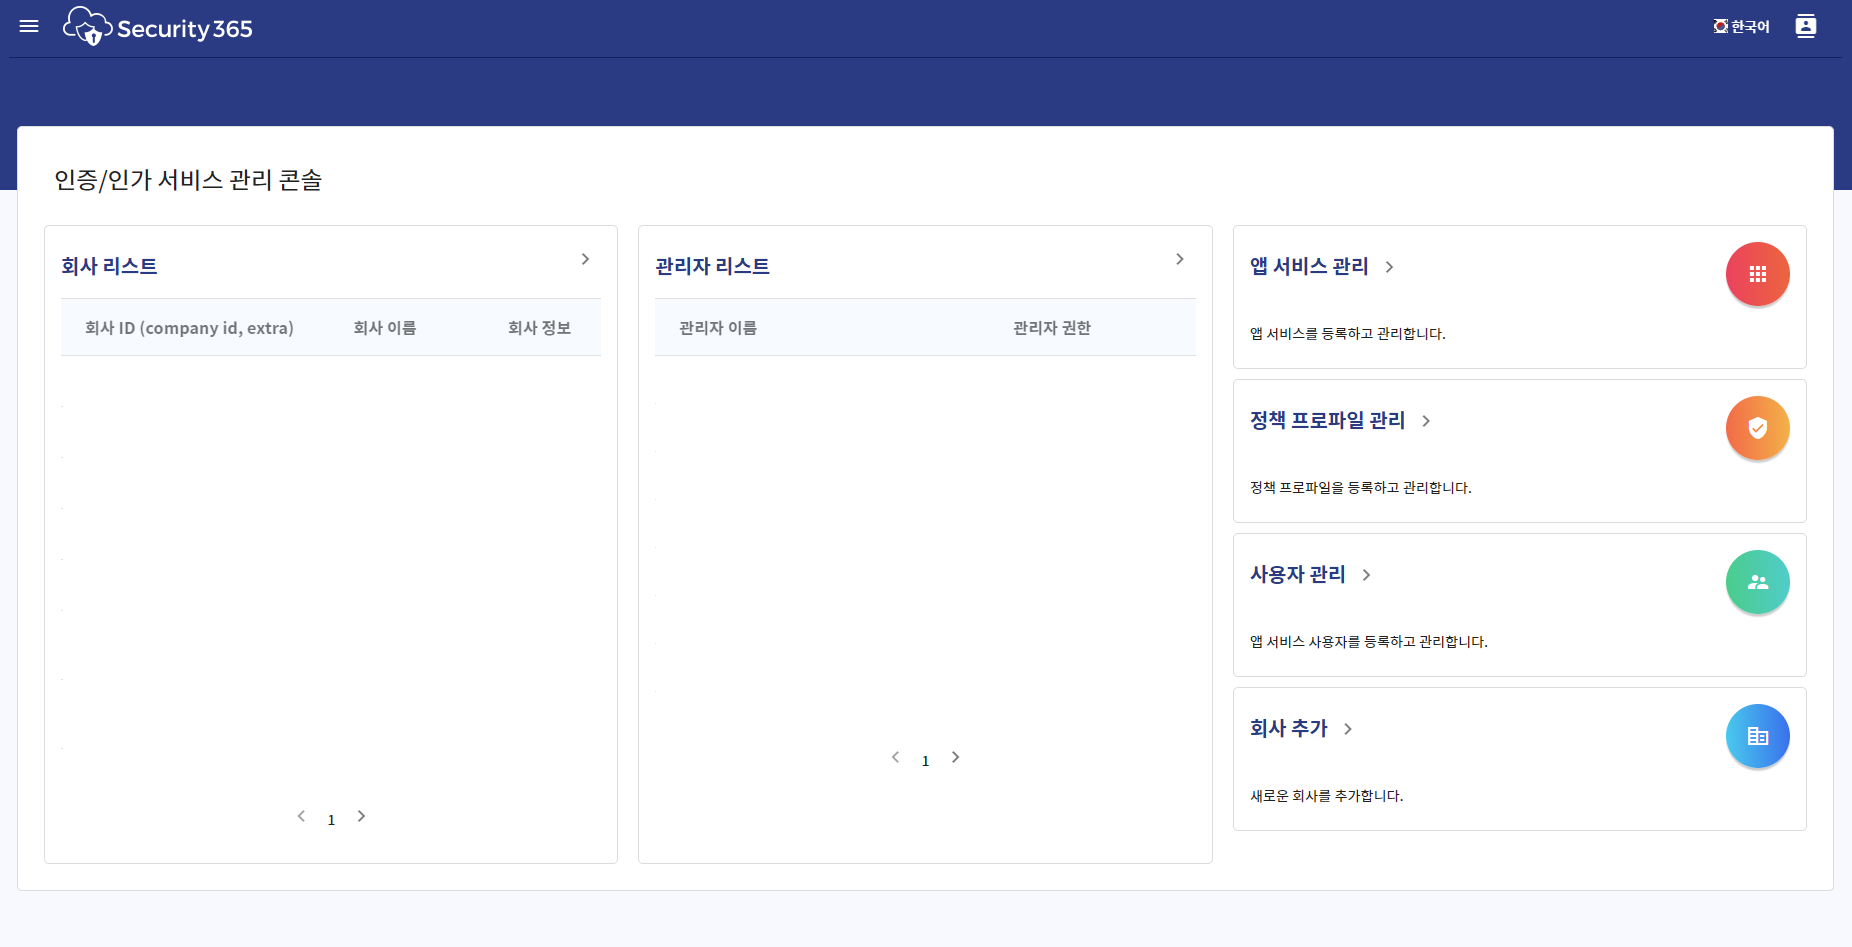Click the green user management icon
This screenshot has height=947, width=1852.
coord(1757,582)
